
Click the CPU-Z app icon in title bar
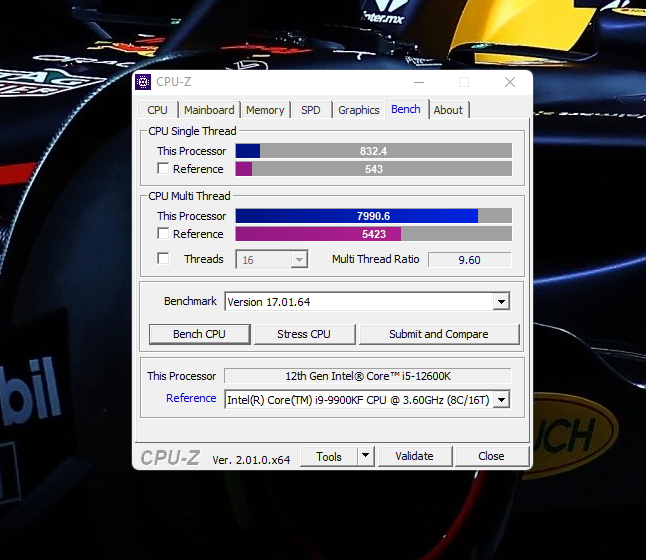click(x=143, y=82)
